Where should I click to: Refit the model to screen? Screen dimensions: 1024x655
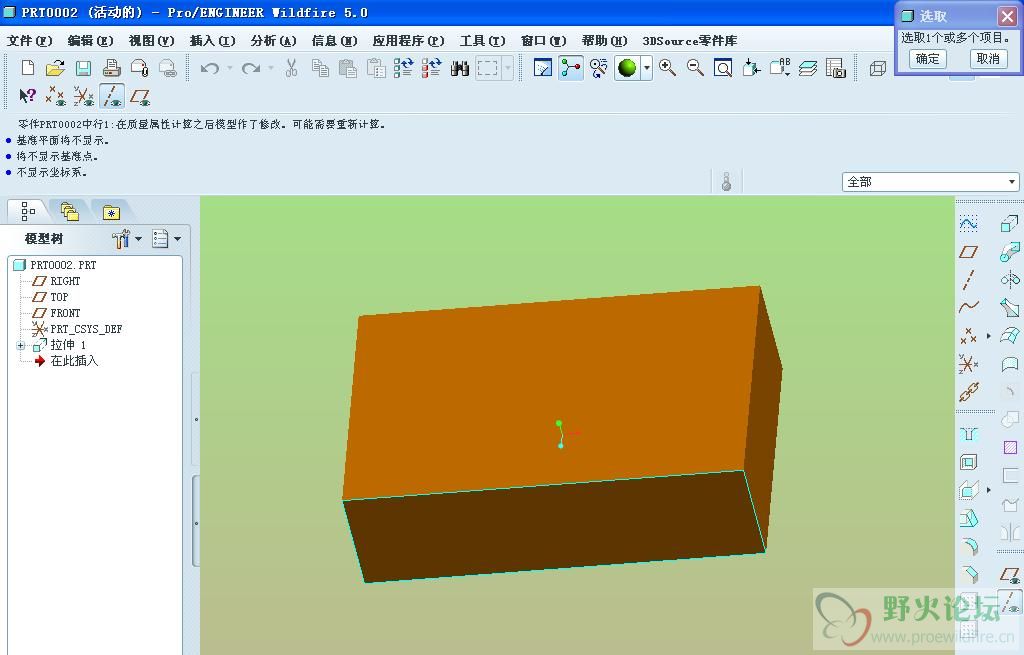pos(723,68)
